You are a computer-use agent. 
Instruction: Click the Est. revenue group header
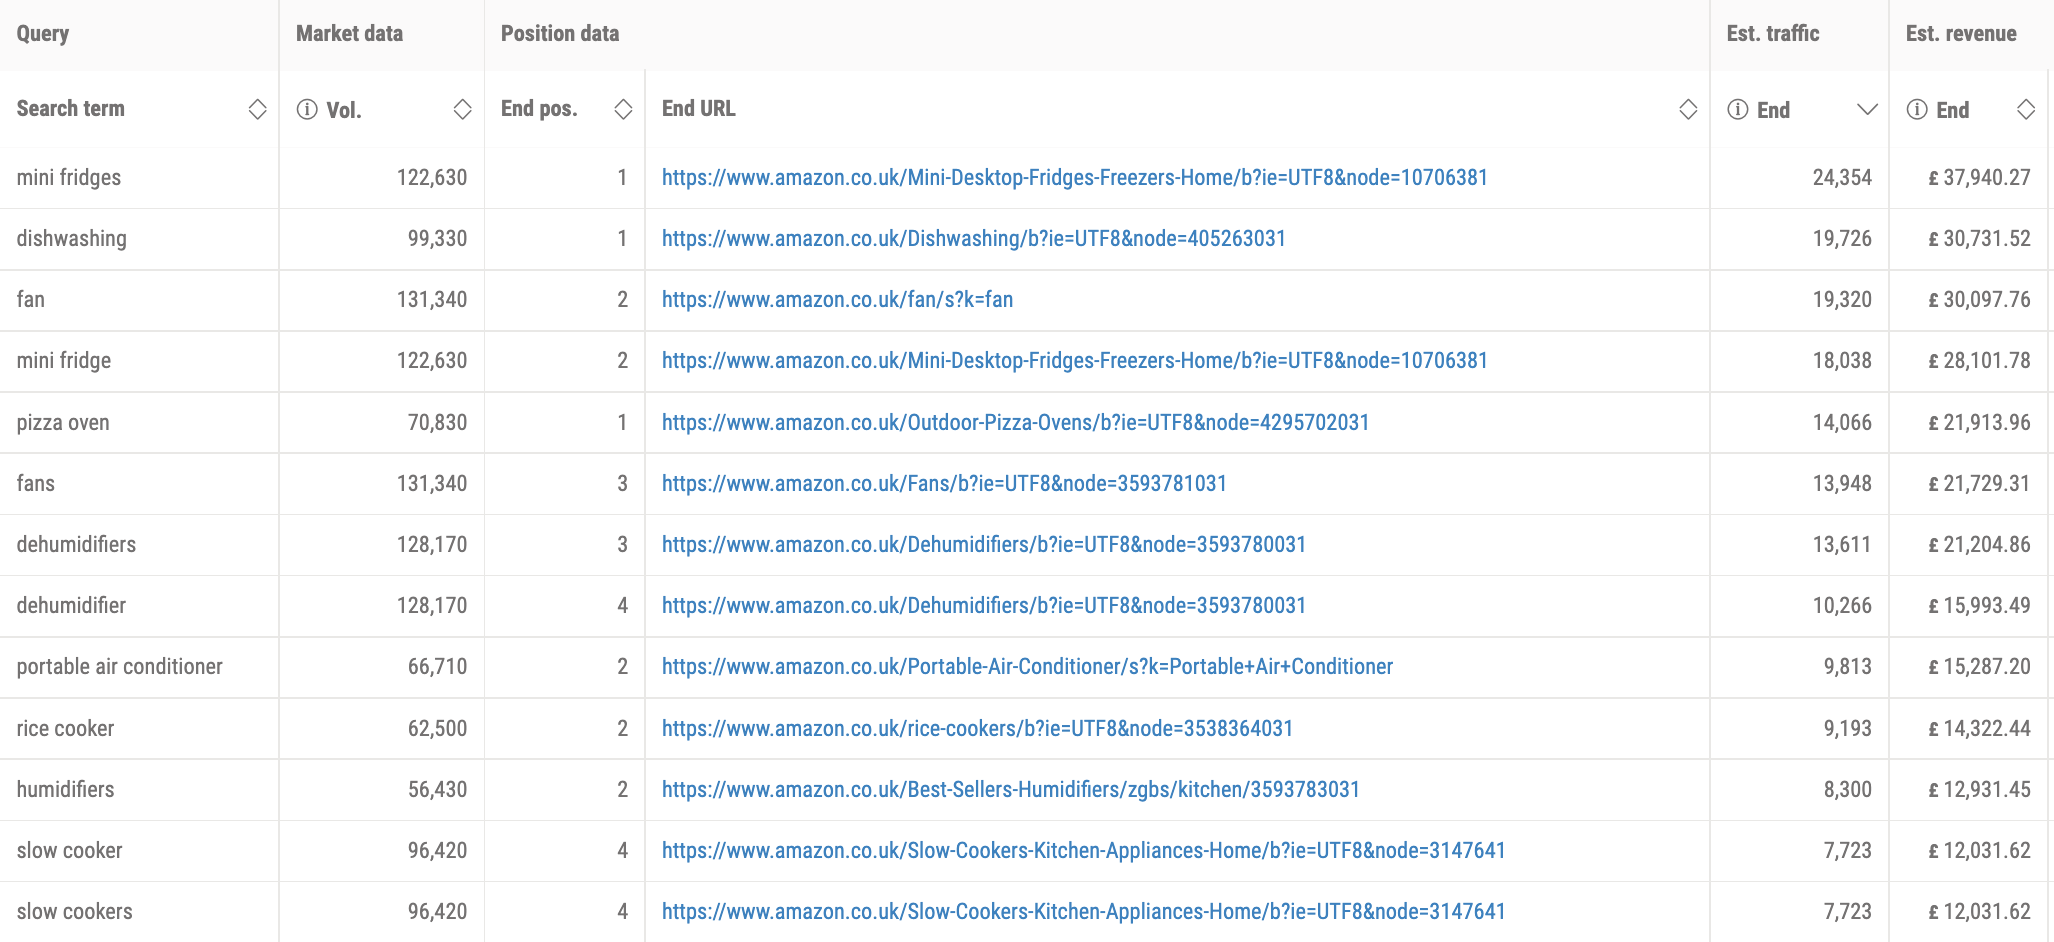[1961, 34]
